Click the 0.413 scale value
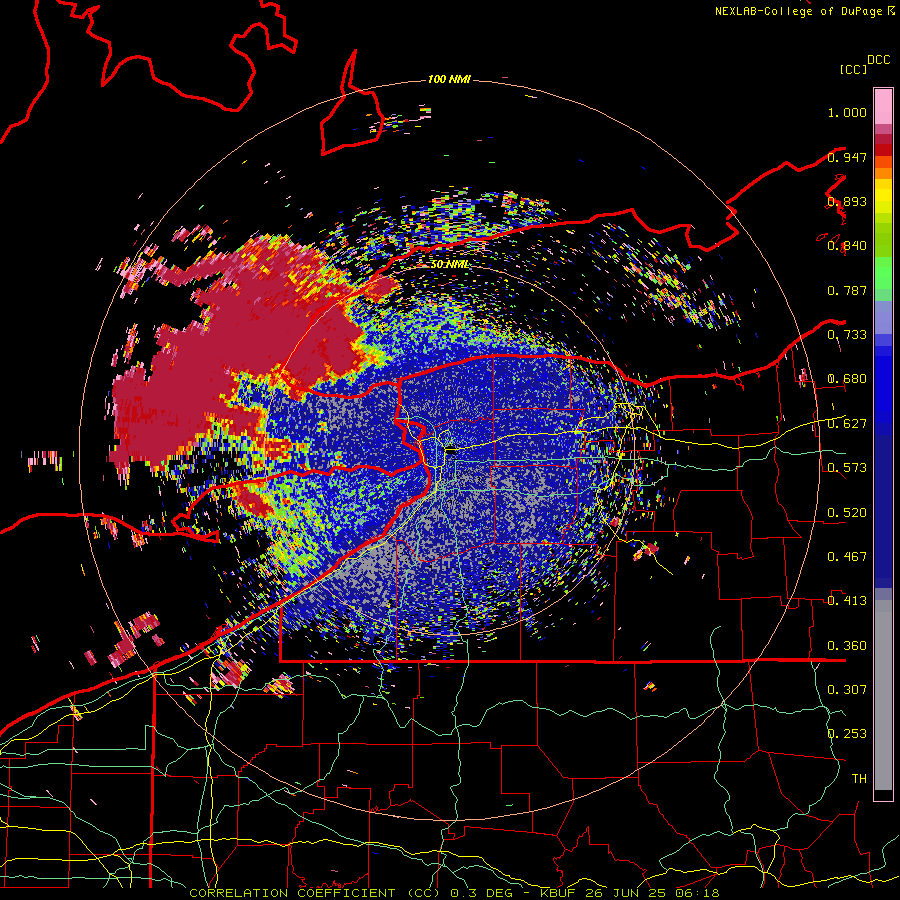 click(847, 601)
